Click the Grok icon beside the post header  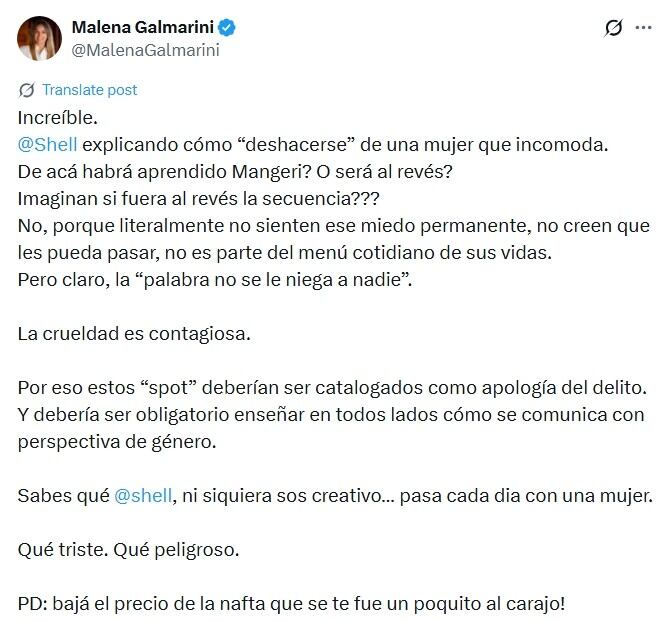click(x=614, y=29)
